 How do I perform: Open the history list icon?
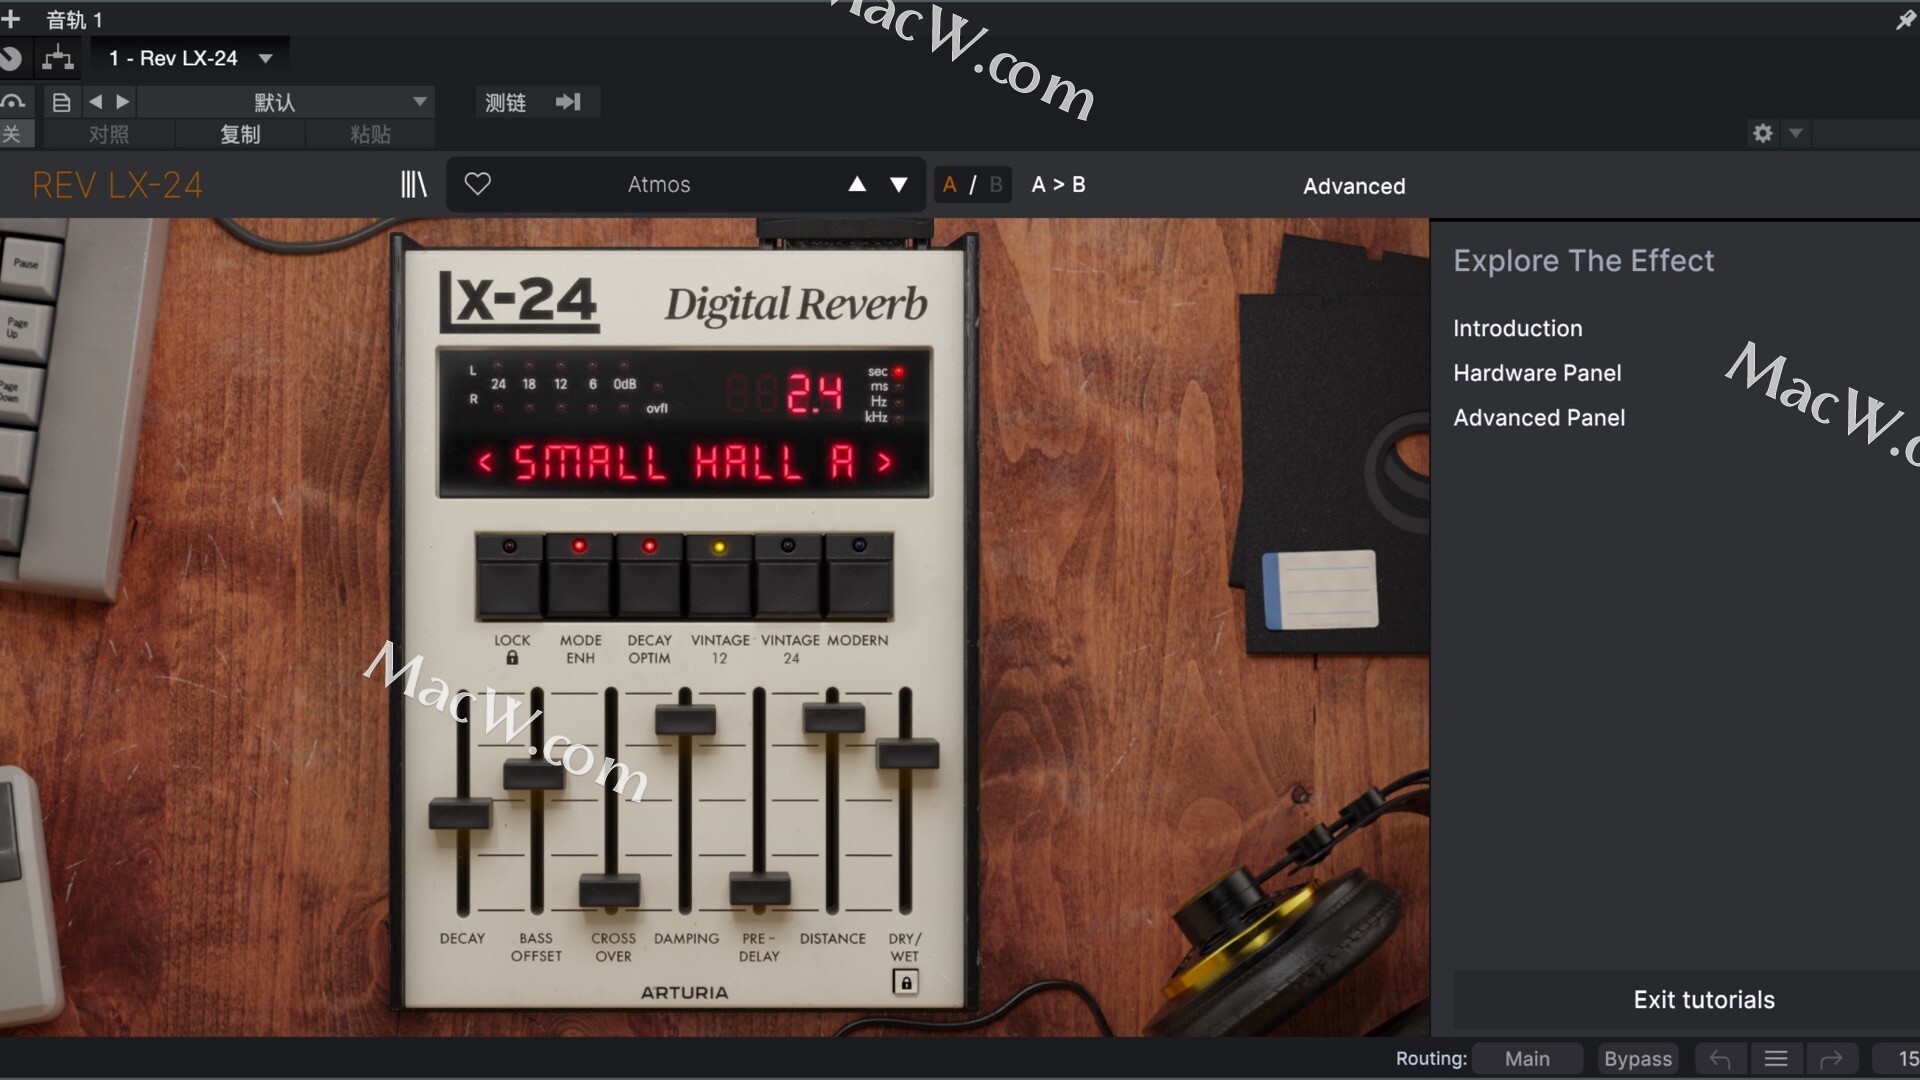click(1776, 1059)
